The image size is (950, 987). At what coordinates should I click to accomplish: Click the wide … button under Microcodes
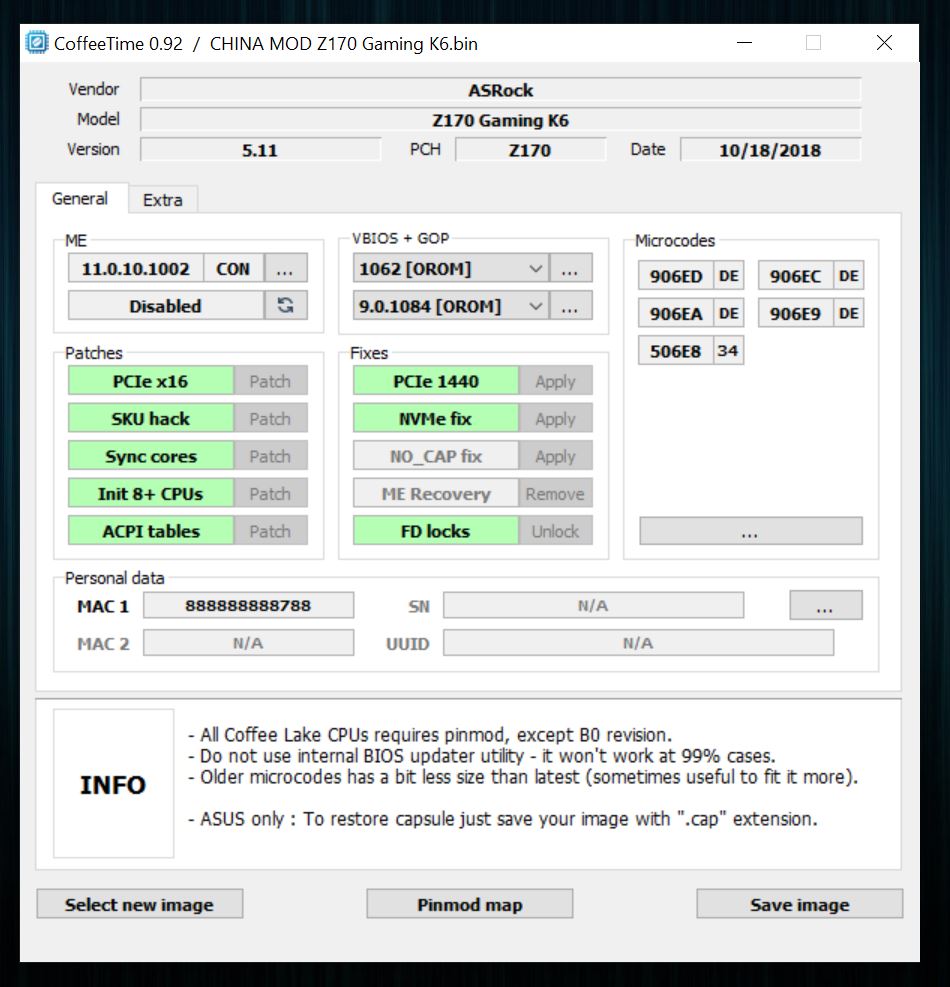[750, 531]
